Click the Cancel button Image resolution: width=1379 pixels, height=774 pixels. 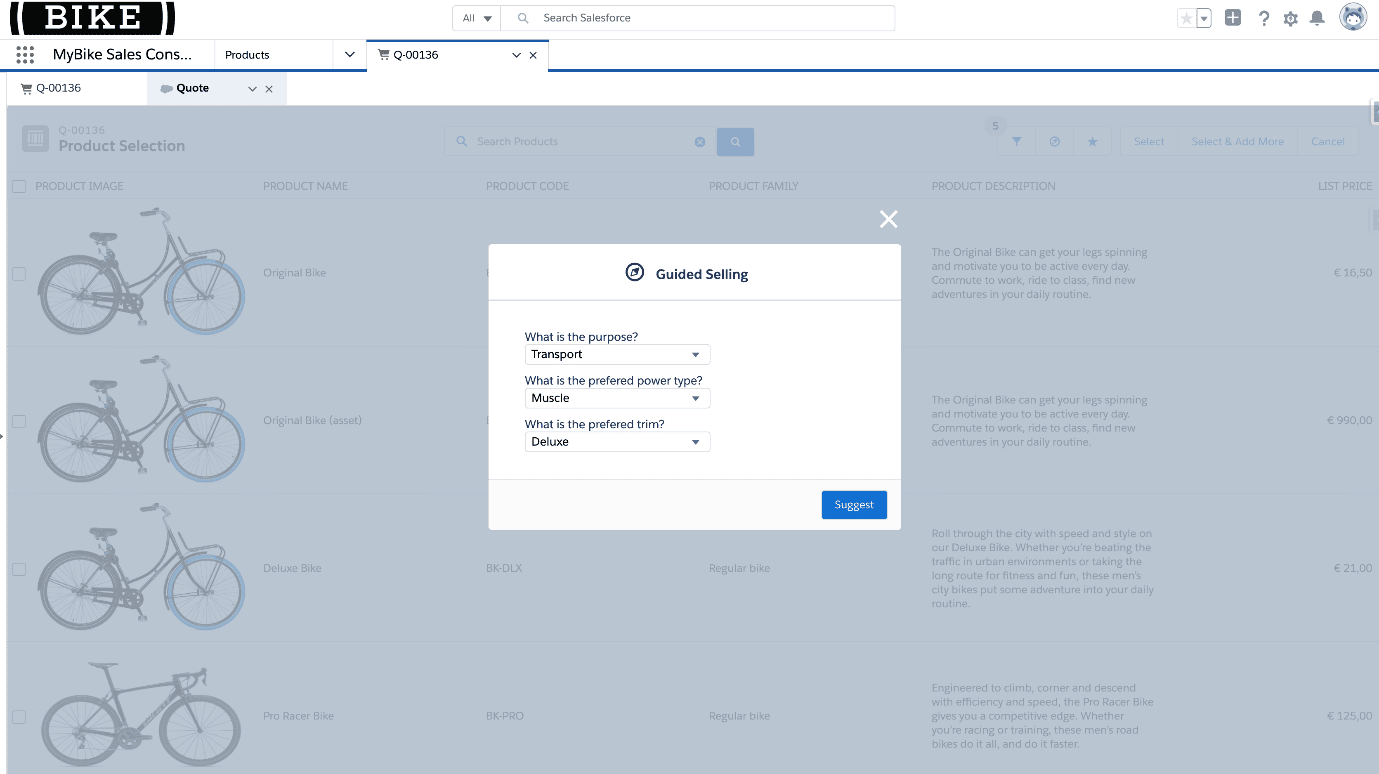click(x=1328, y=142)
